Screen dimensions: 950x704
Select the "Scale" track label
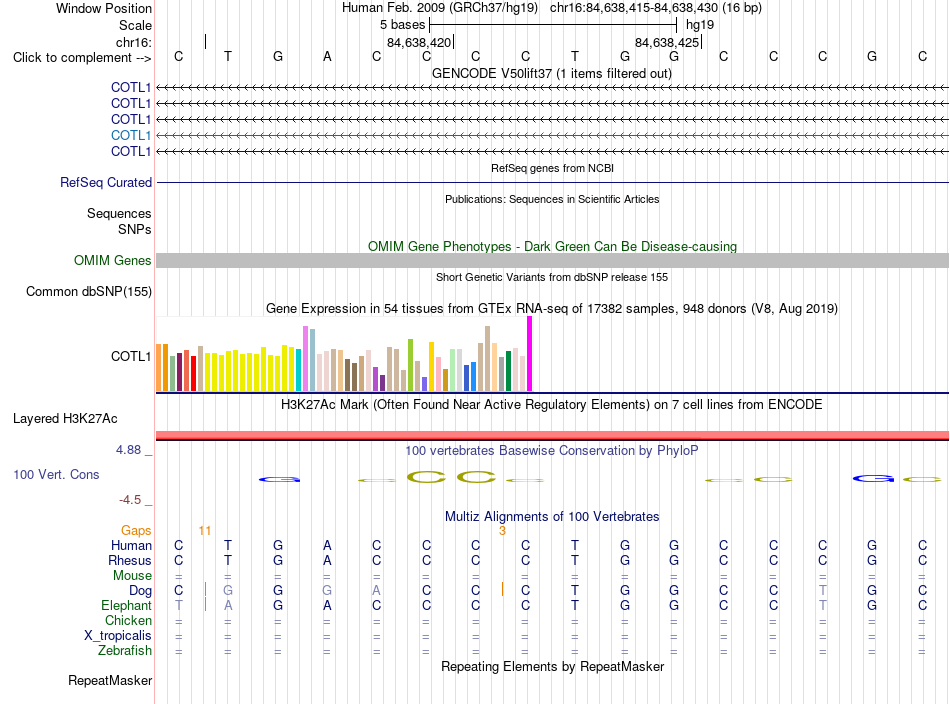[x=135, y=25]
